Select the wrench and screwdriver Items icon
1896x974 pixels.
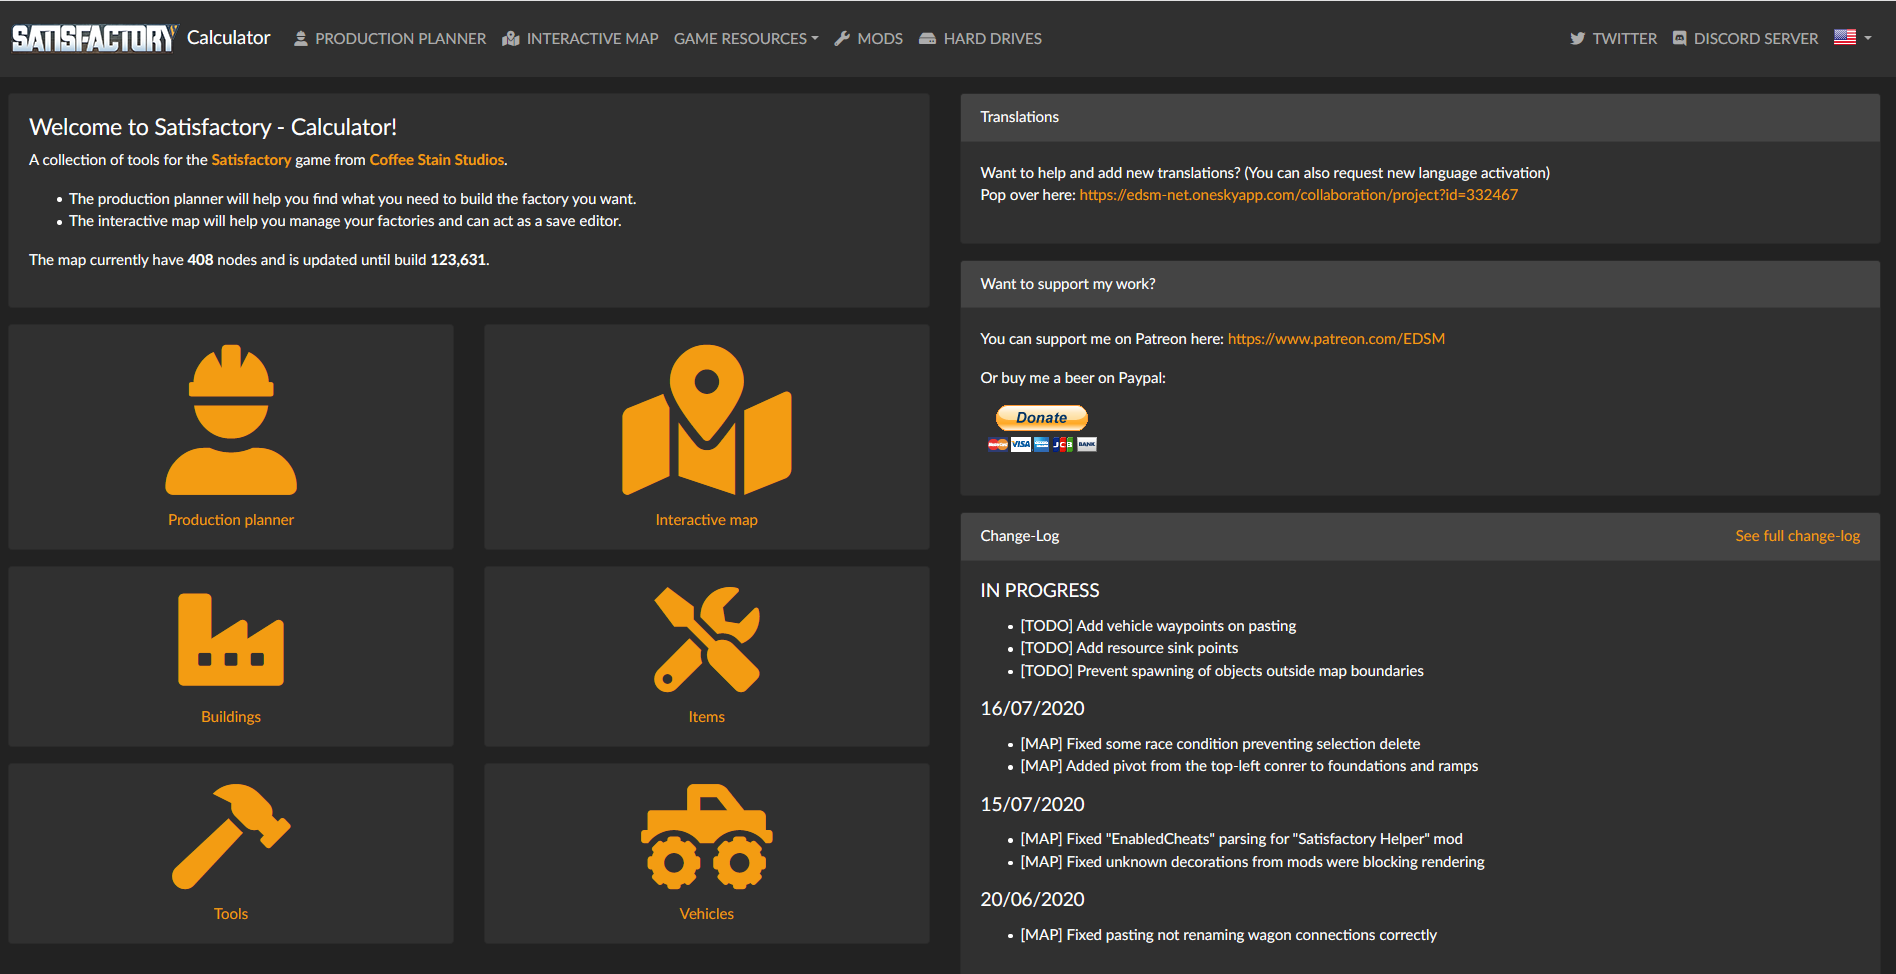[706, 640]
